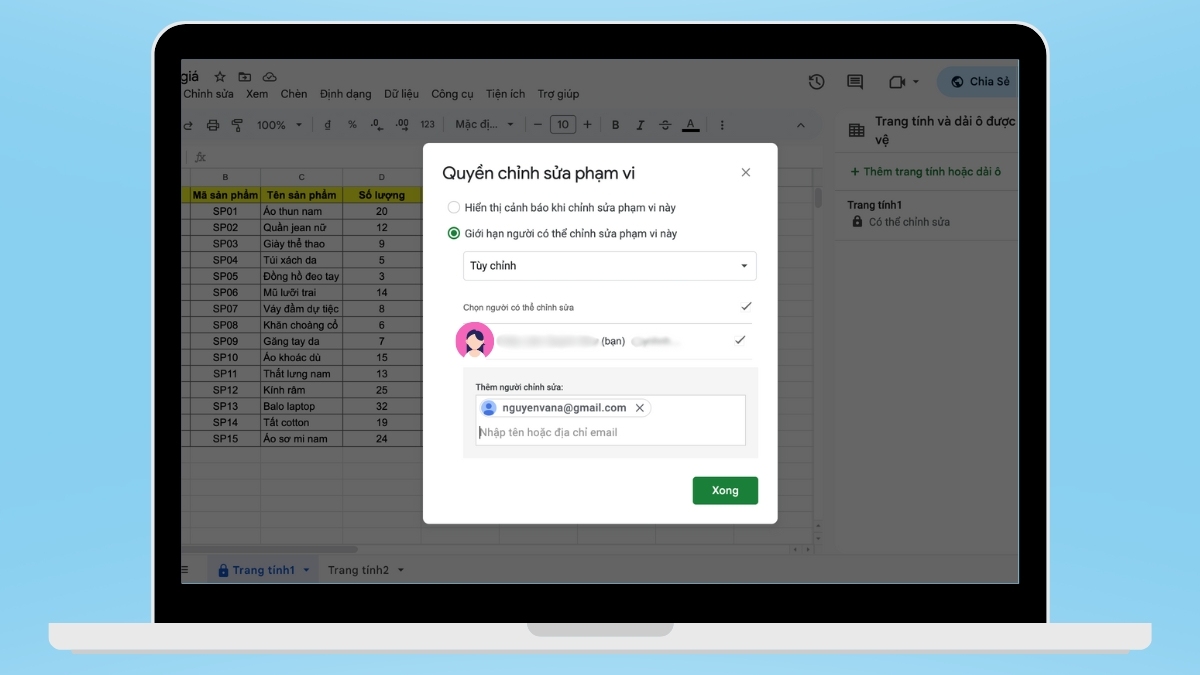Collapse the menus with up chevron
Screen dimensions: 1200x675
[x=800, y=125]
